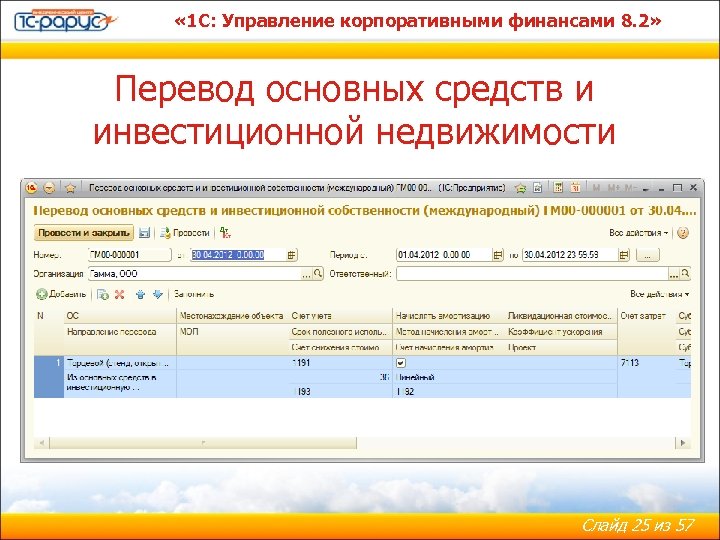
Task: Click magnifier open icon in Организация field
Action: pos(318,274)
